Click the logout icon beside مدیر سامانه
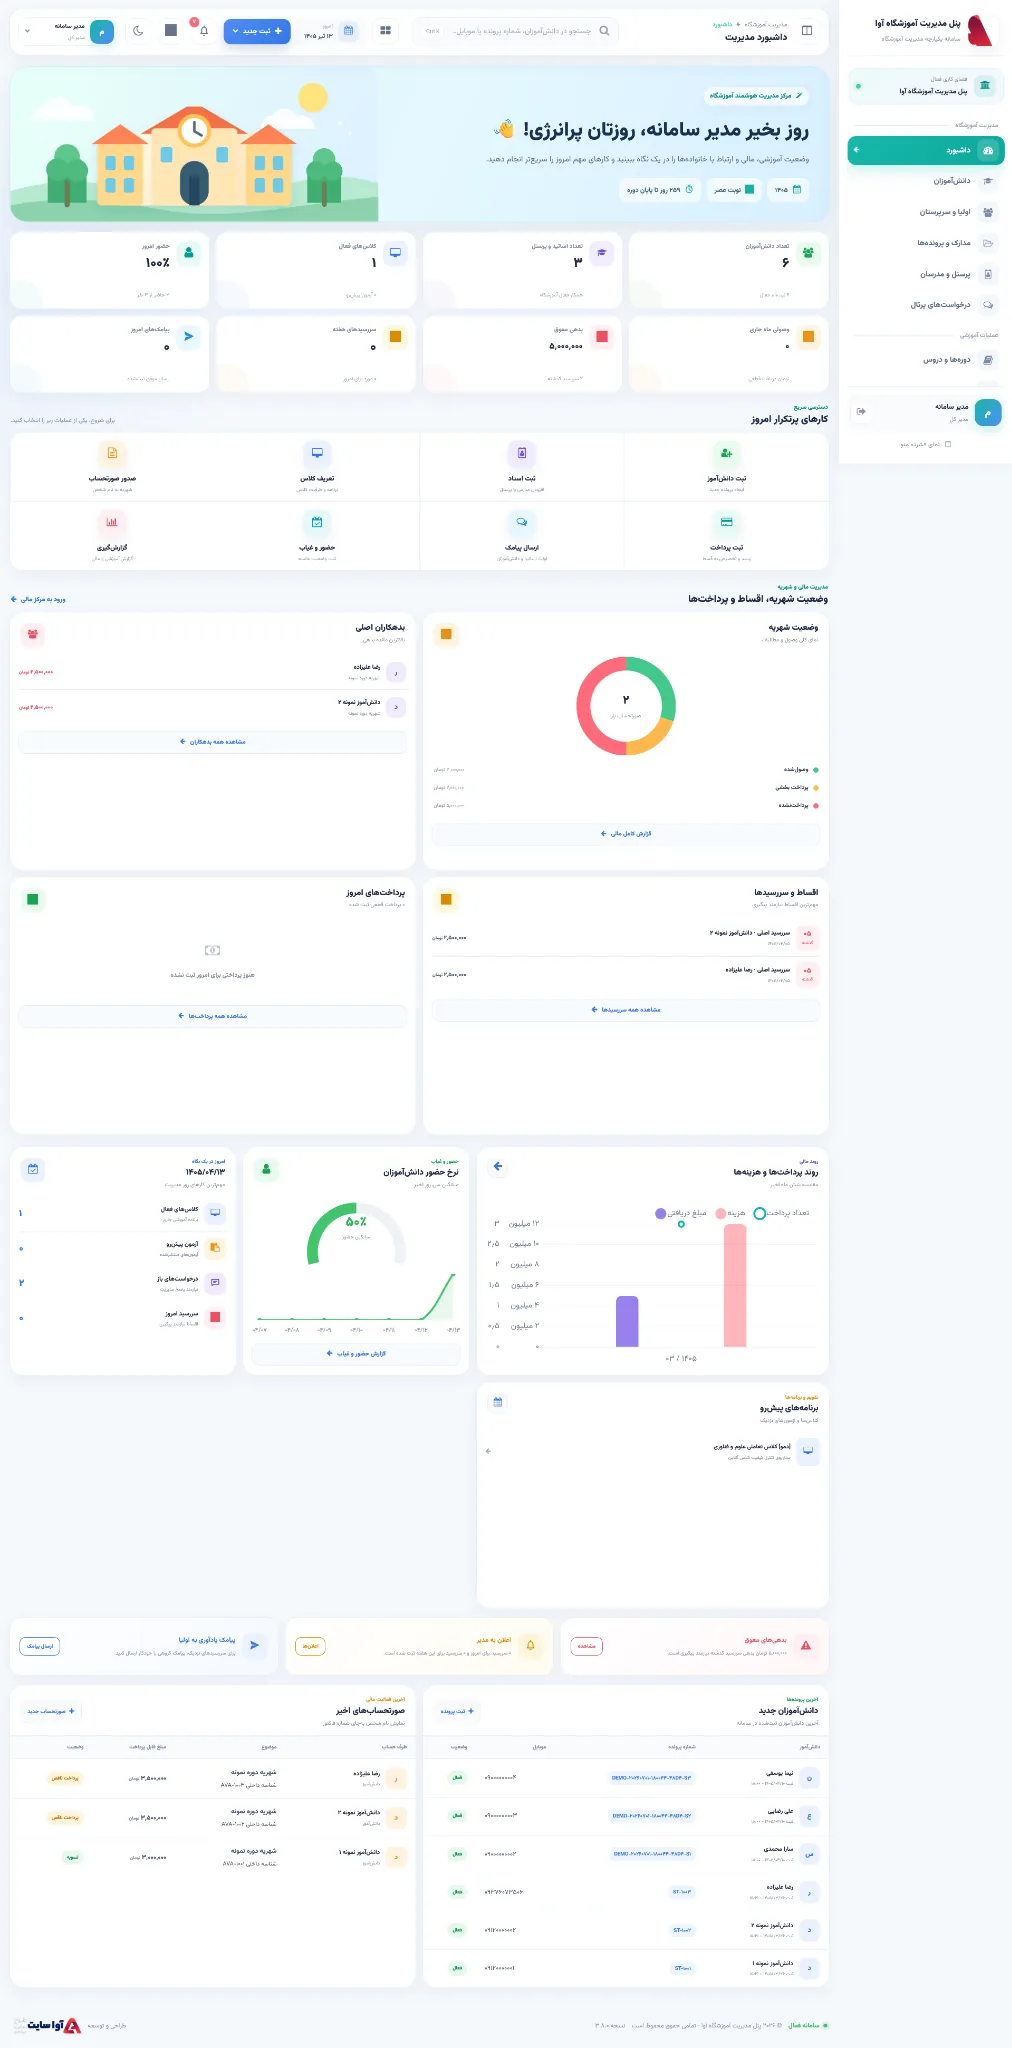 click(x=861, y=412)
